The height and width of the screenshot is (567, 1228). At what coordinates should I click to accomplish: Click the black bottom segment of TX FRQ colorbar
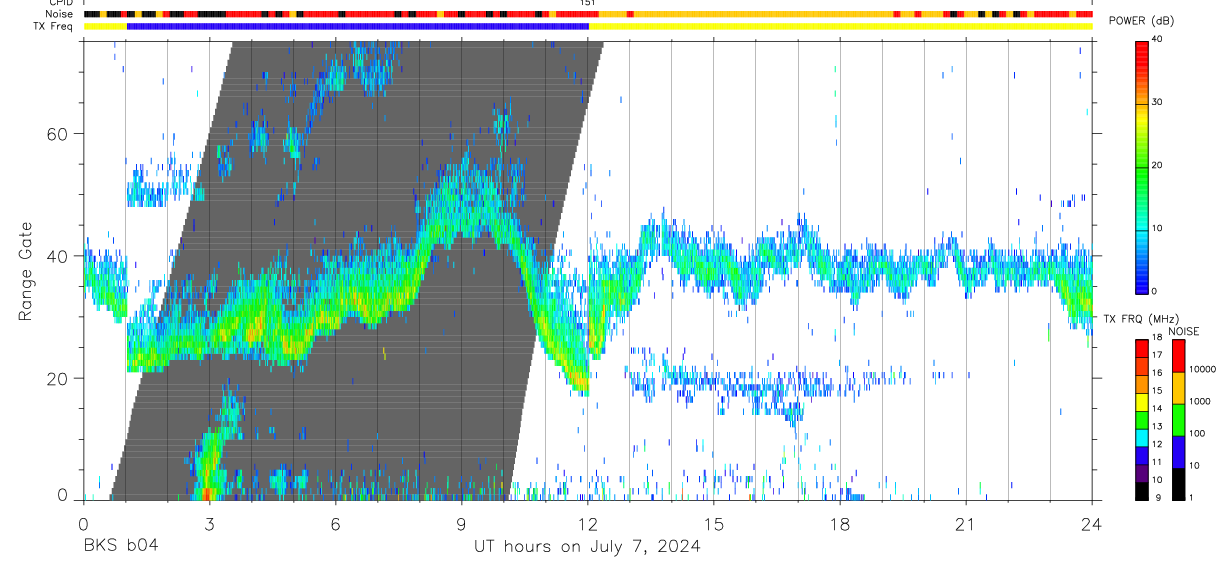pos(1142,489)
